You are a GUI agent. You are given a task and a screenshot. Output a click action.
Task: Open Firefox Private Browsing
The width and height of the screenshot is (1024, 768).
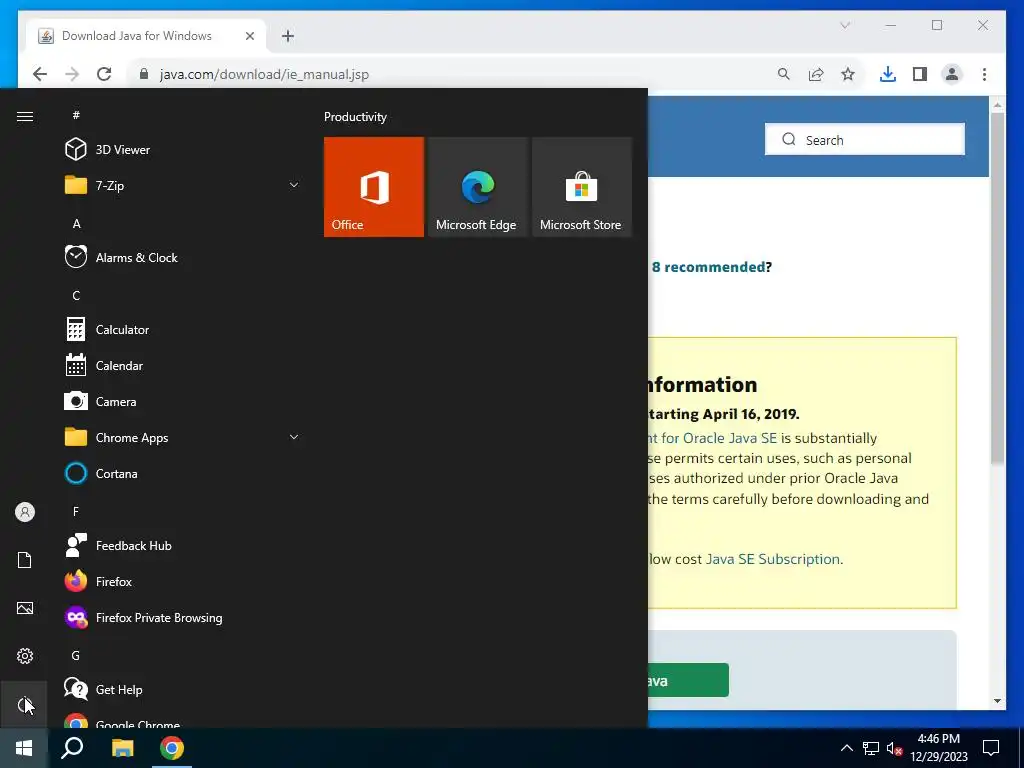[183, 618]
